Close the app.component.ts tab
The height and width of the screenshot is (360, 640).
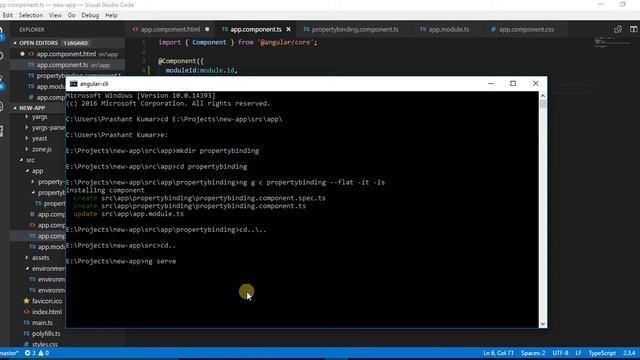point(289,29)
